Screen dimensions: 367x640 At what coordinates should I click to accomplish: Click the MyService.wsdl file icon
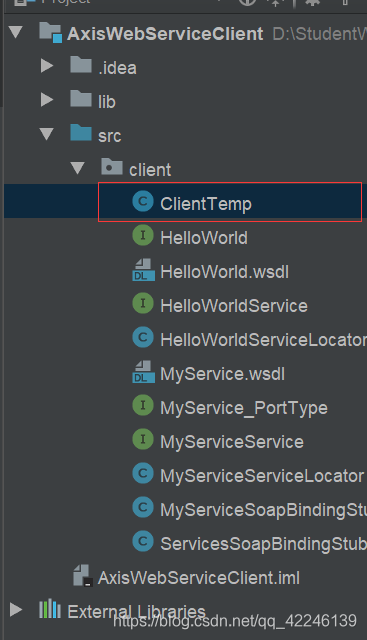point(144,372)
